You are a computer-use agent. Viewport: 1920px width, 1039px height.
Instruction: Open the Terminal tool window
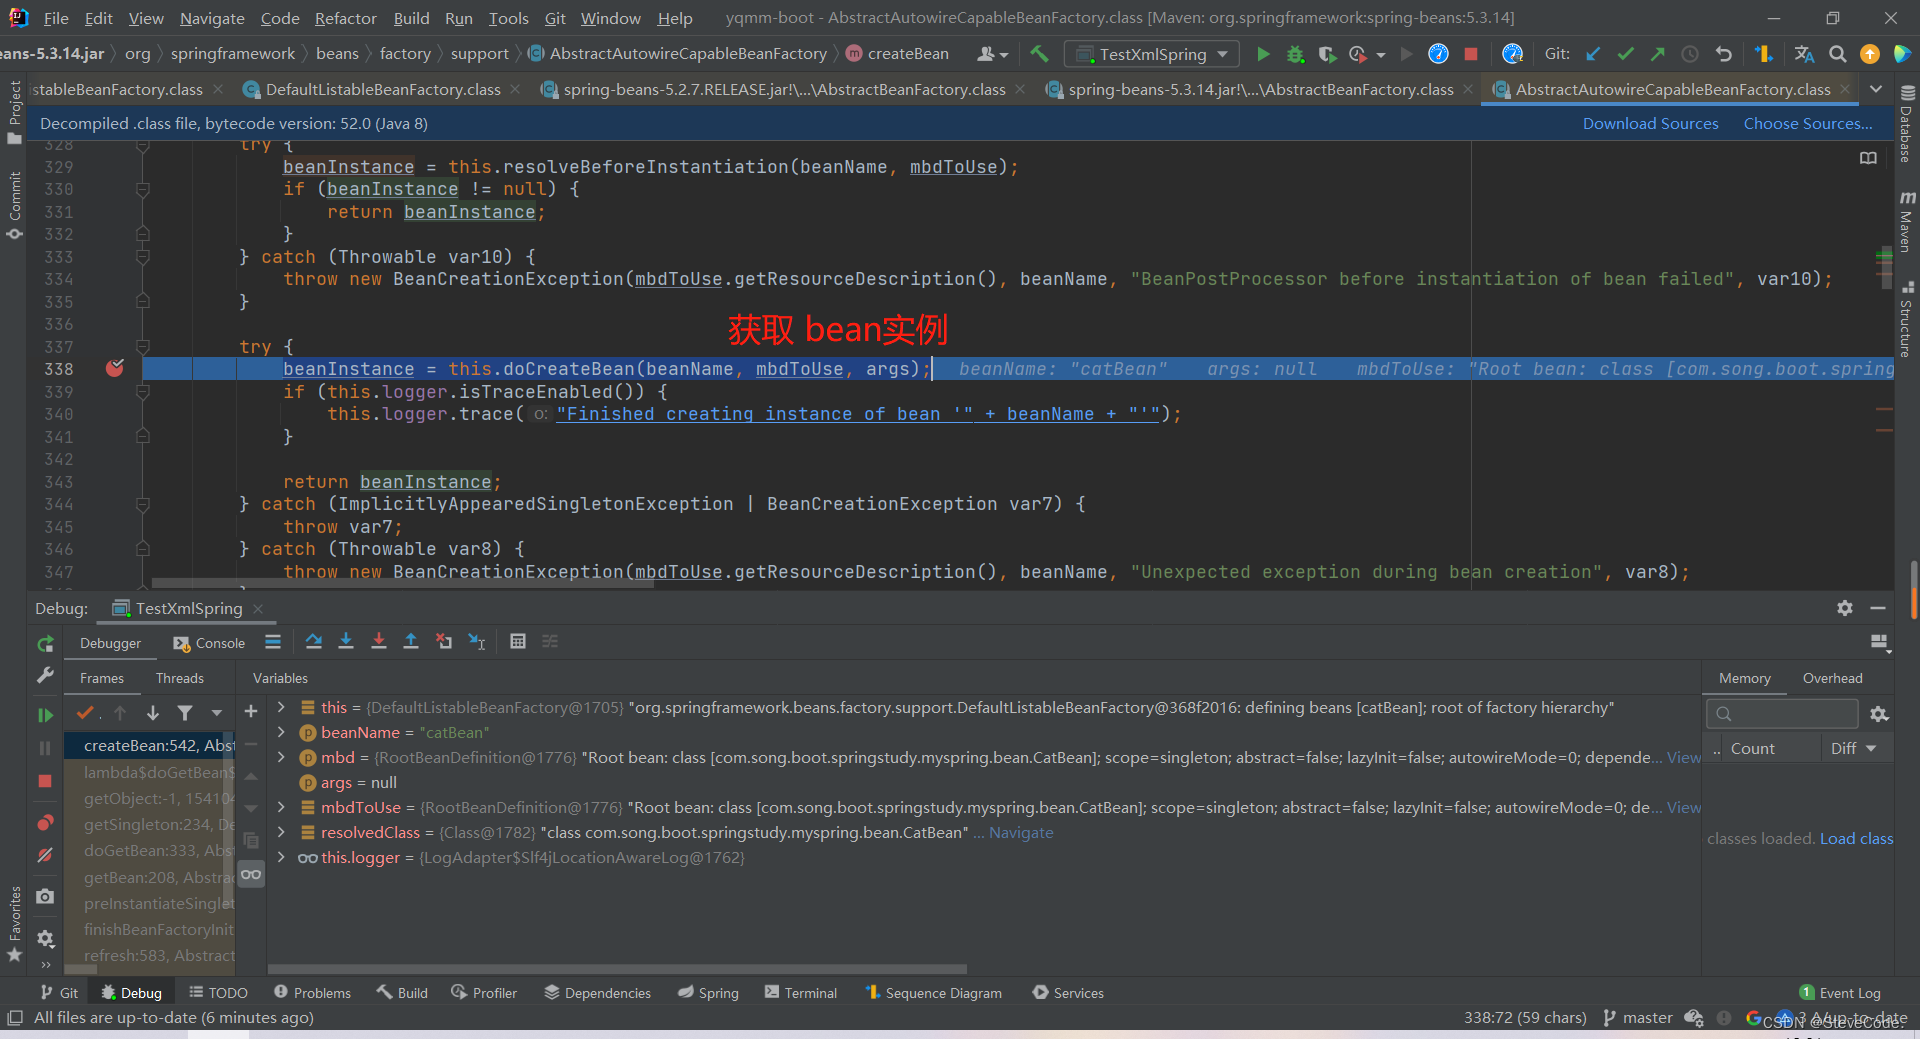801,993
